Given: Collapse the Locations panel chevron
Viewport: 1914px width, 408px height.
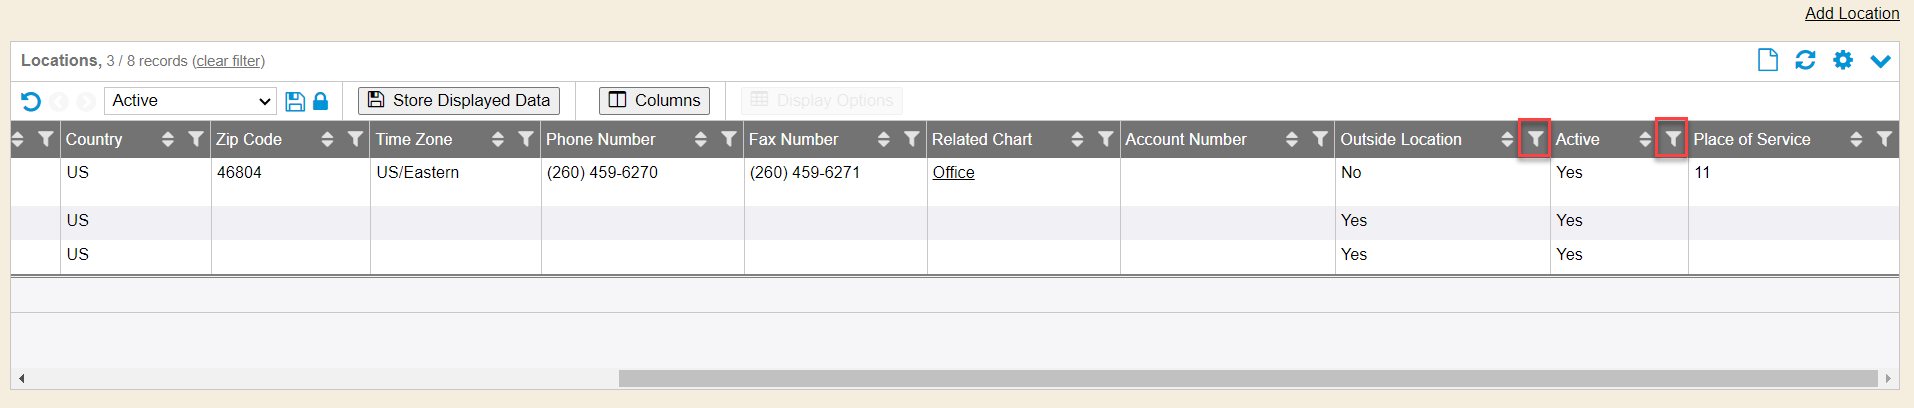Looking at the screenshot, I should (1880, 61).
